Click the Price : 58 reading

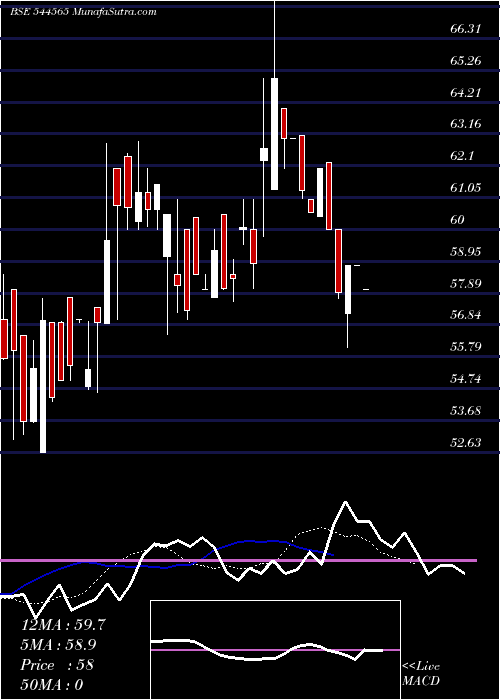point(57,665)
